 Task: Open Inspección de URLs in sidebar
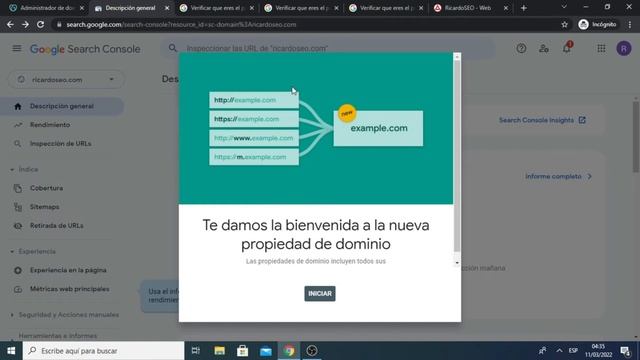tap(60, 144)
